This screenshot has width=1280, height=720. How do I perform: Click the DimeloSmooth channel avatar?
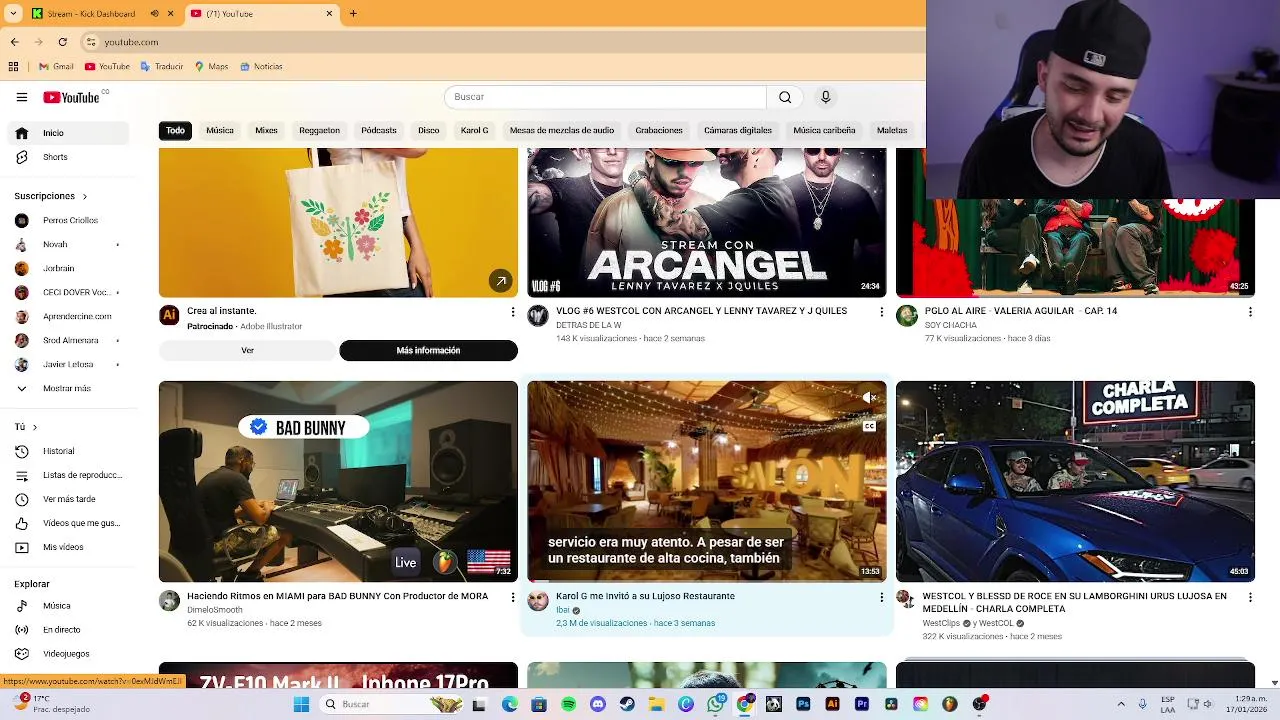pos(169,601)
